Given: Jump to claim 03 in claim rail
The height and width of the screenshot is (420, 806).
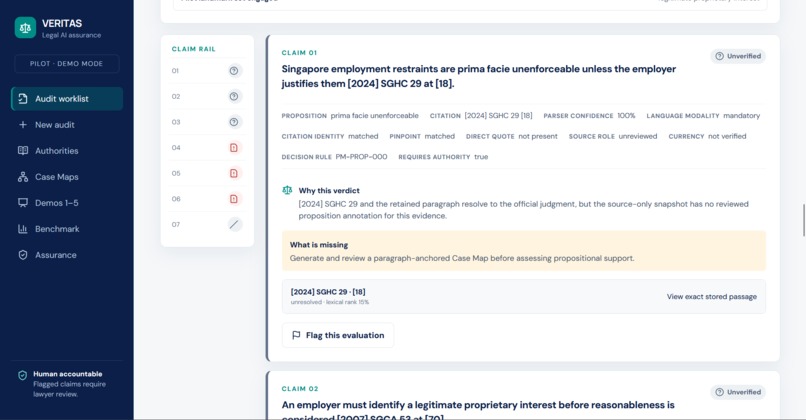Looking at the screenshot, I should [207, 122].
